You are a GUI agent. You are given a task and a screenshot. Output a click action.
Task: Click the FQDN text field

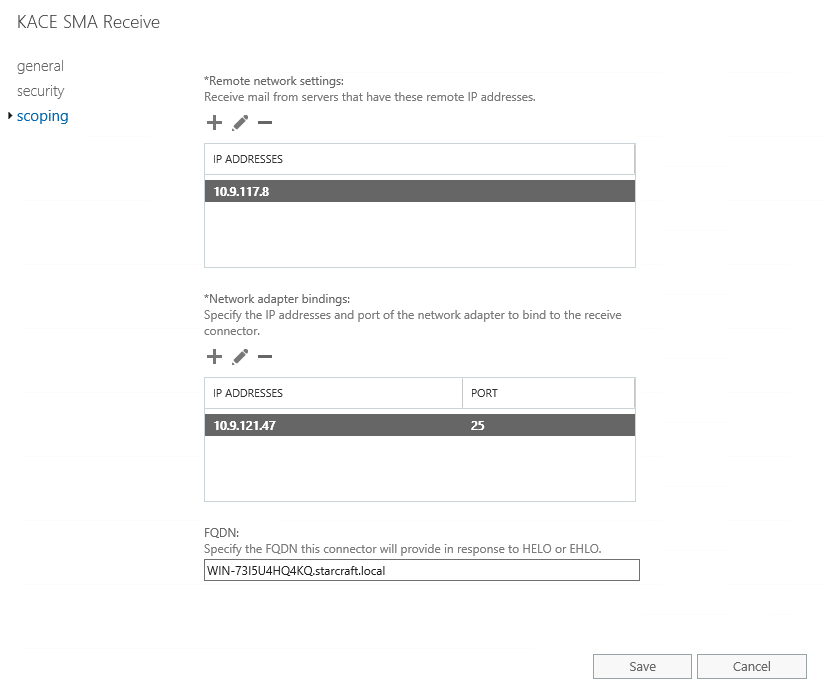pyautogui.click(x=421, y=570)
